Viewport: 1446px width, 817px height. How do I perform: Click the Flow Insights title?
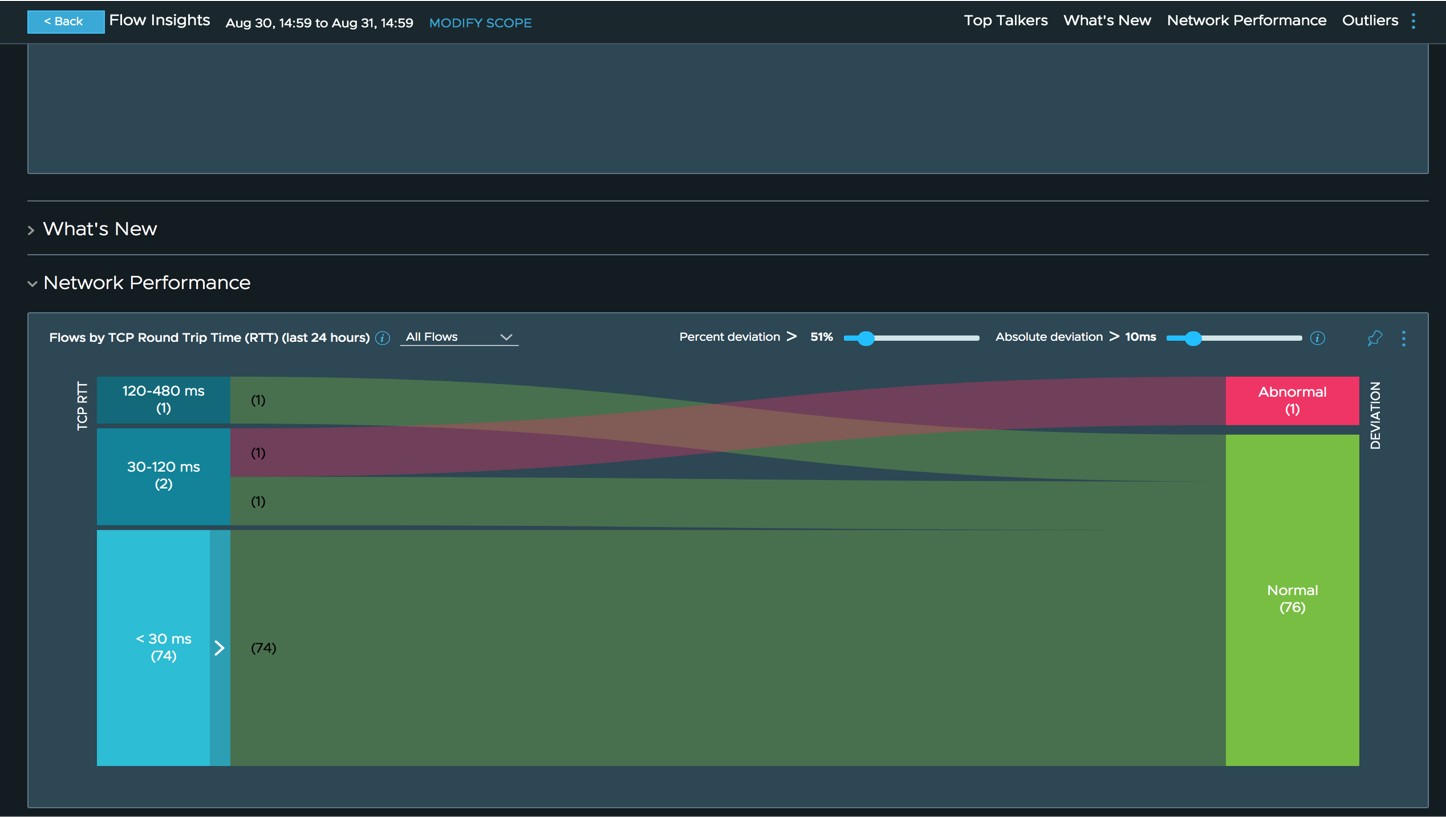pyautogui.click(x=160, y=20)
